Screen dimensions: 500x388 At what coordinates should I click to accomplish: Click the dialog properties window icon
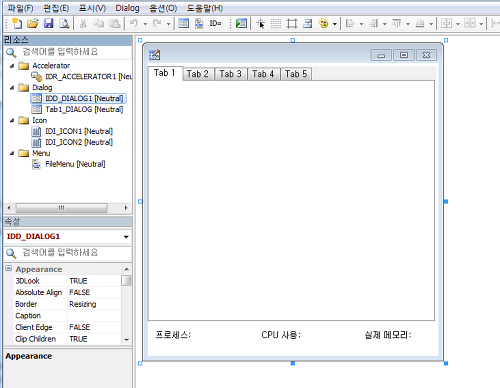click(x=183, y=23)
